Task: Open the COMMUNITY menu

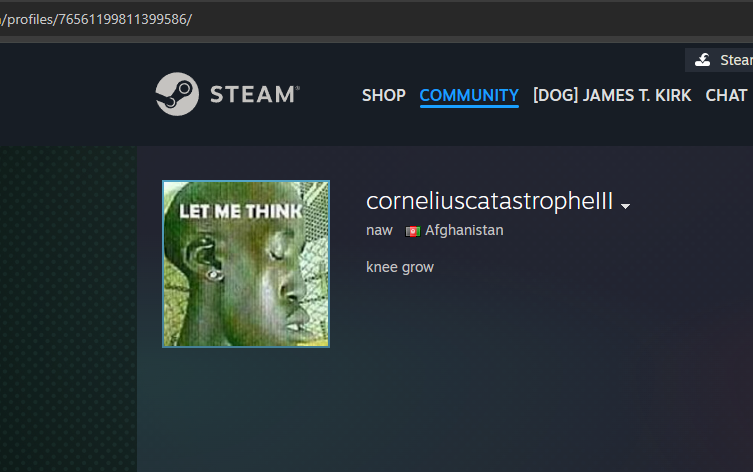Action: 469,95
